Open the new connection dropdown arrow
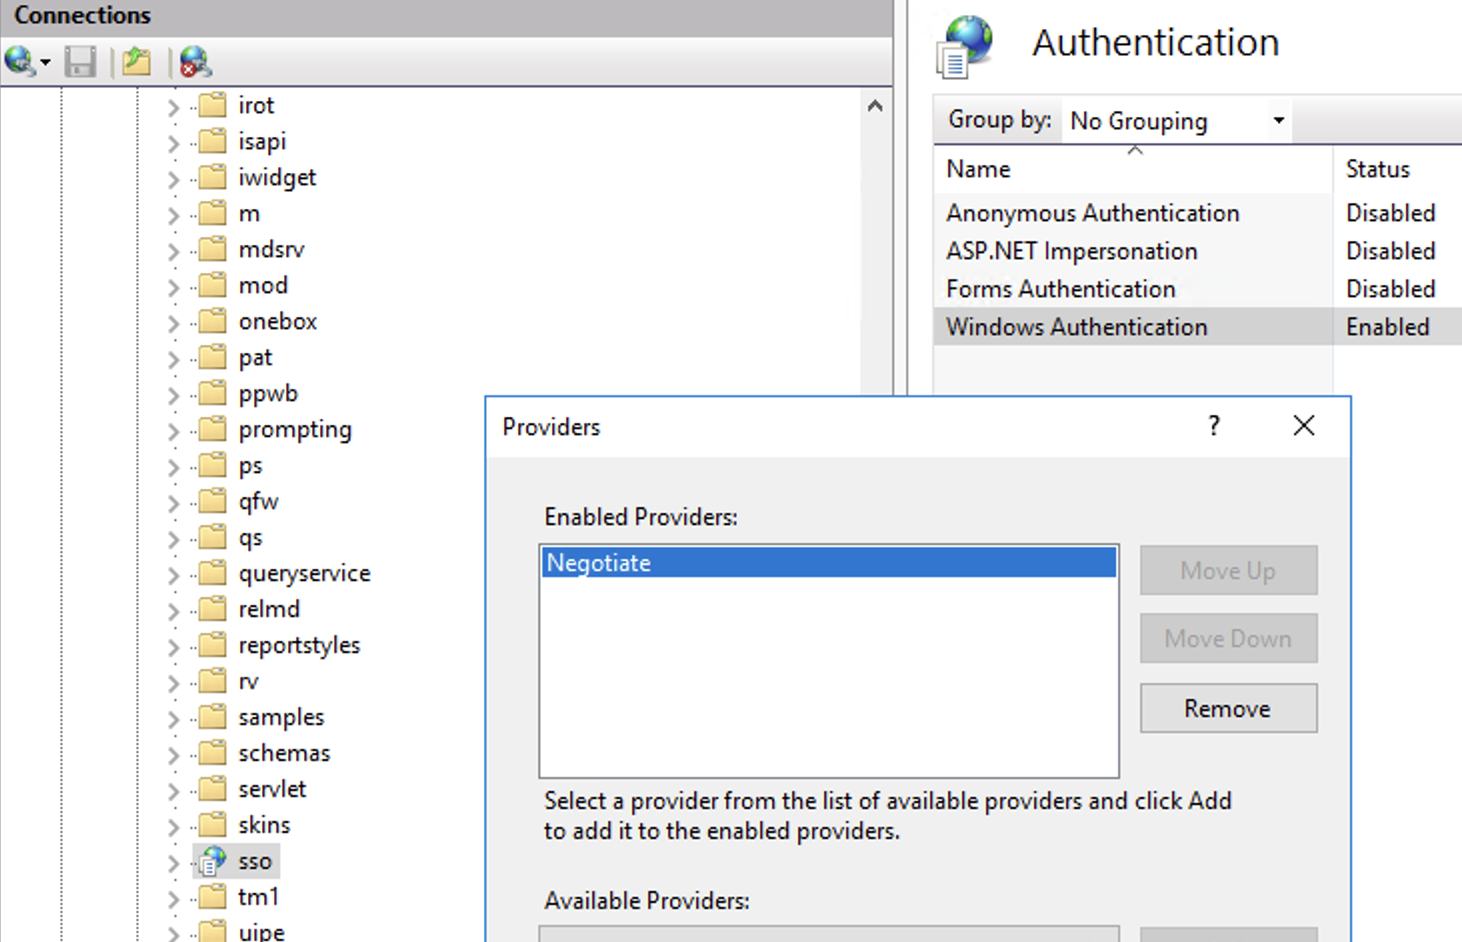This screenshot has height=942, width=1462. point(44,62)
